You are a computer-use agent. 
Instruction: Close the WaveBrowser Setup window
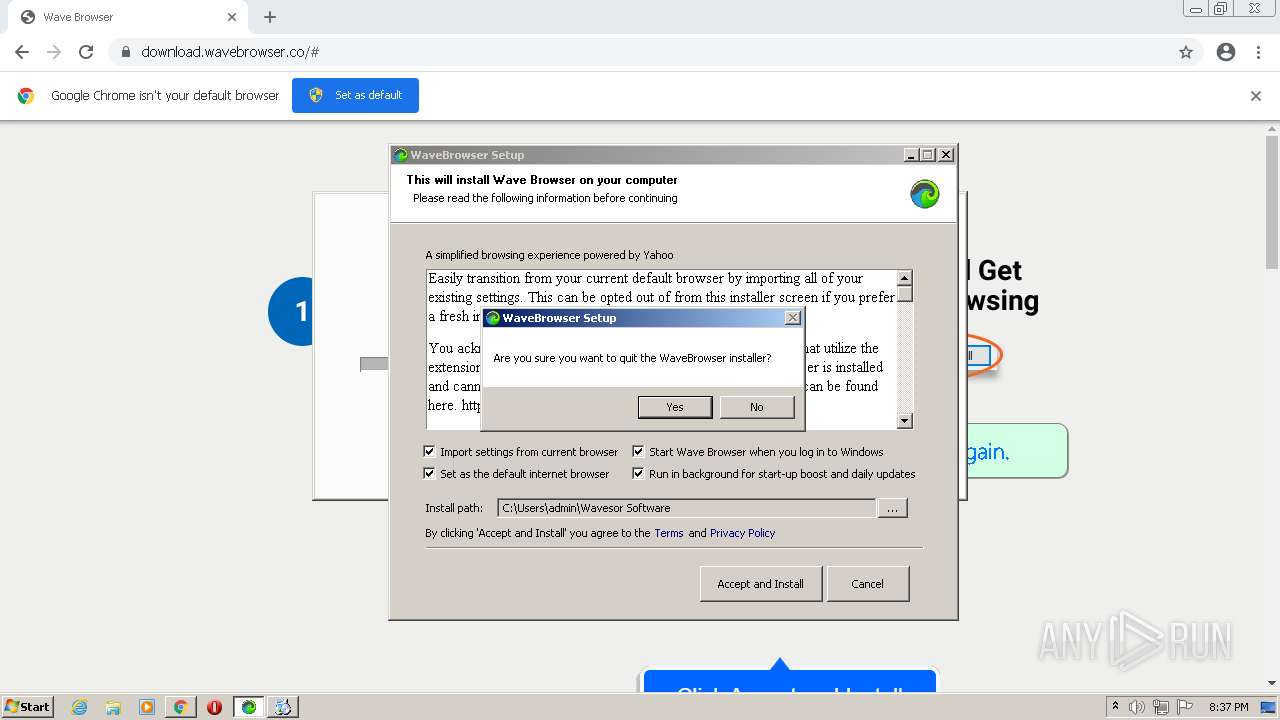click(x=946, y=155)
